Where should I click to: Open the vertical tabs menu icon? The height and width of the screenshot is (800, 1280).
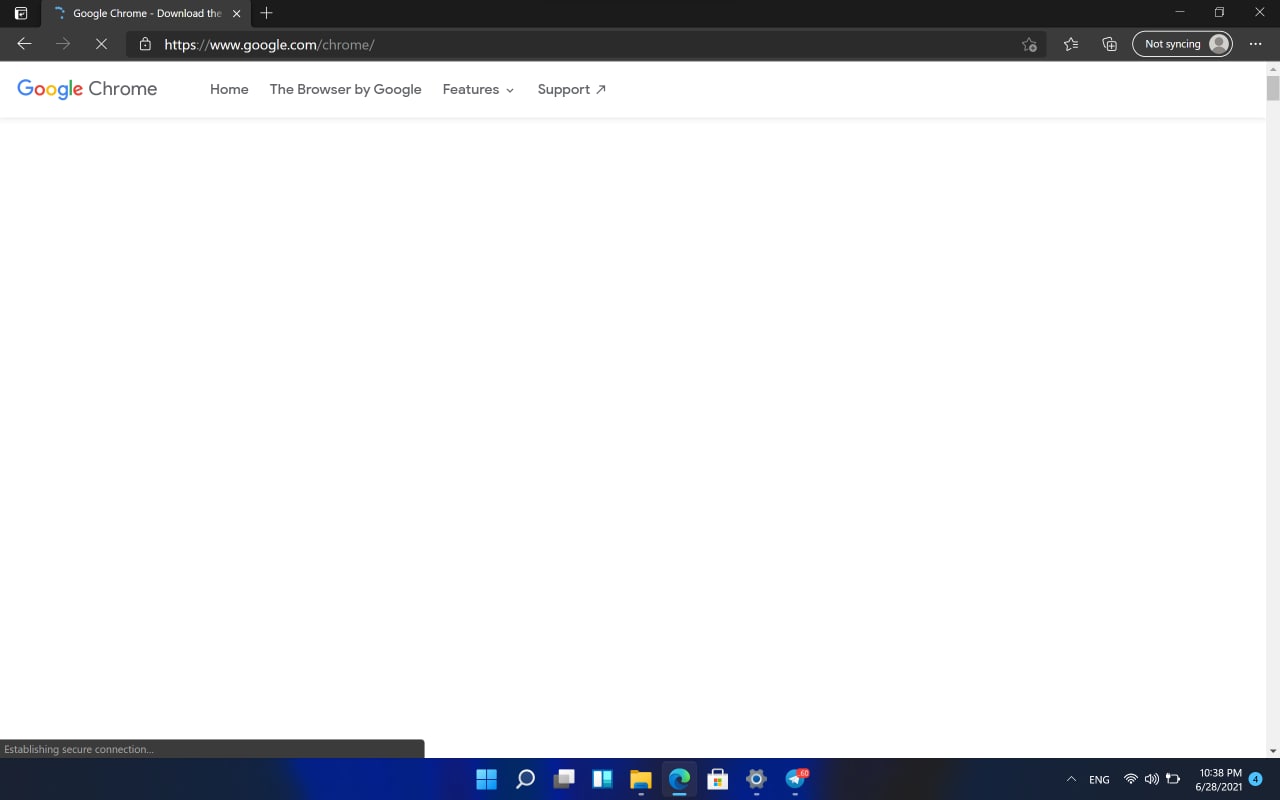pos(21,13)
